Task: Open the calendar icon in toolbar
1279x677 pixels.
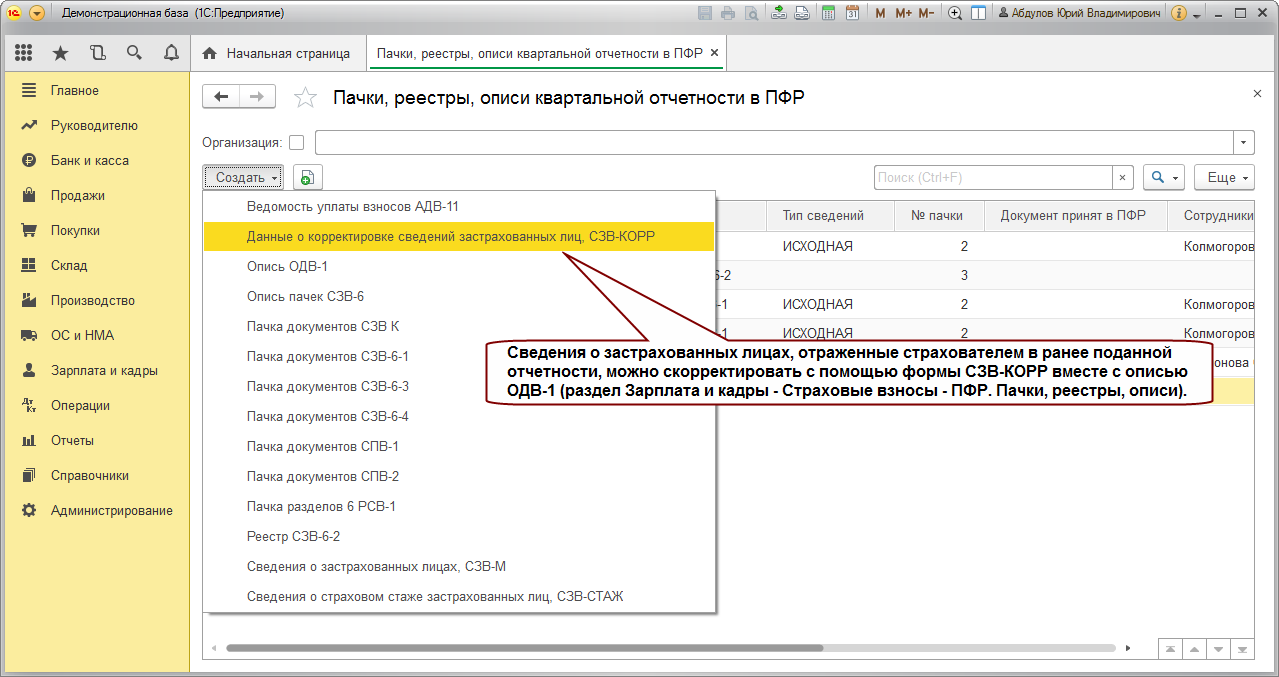Action: (852, 13)
